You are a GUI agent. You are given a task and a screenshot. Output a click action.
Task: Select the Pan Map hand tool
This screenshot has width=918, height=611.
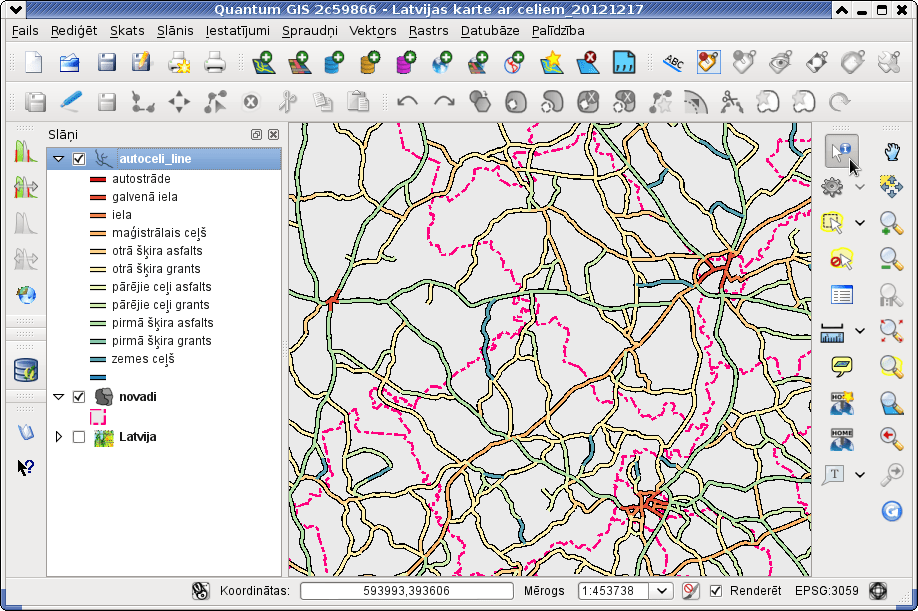[x=892, y=152]
